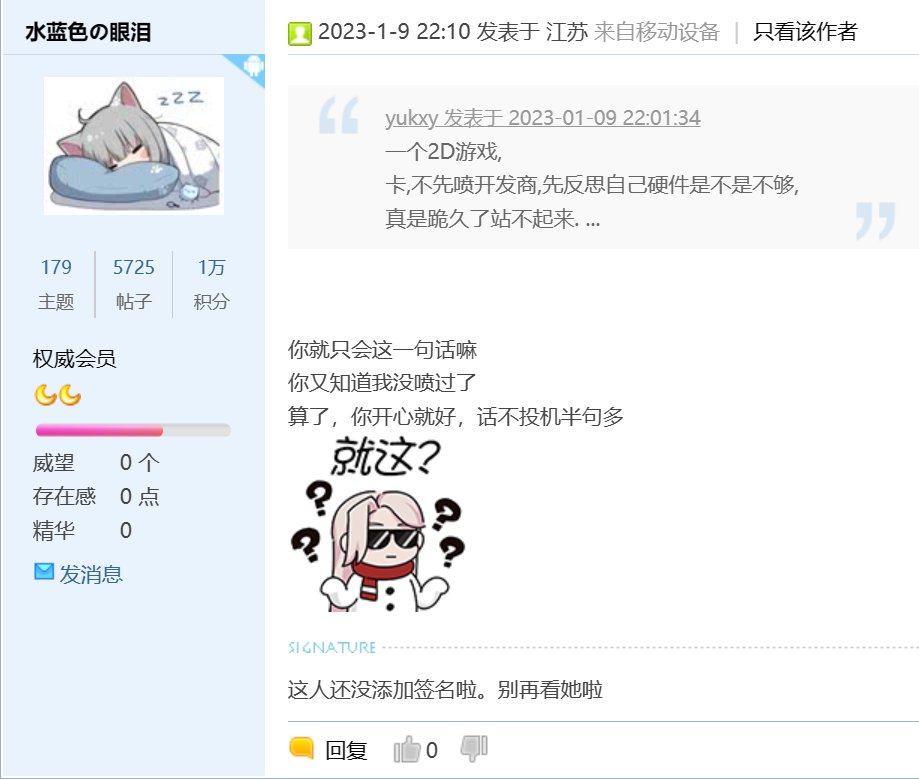
Task: View the 5725 帖子 posts count
Action: click(134, 284)
